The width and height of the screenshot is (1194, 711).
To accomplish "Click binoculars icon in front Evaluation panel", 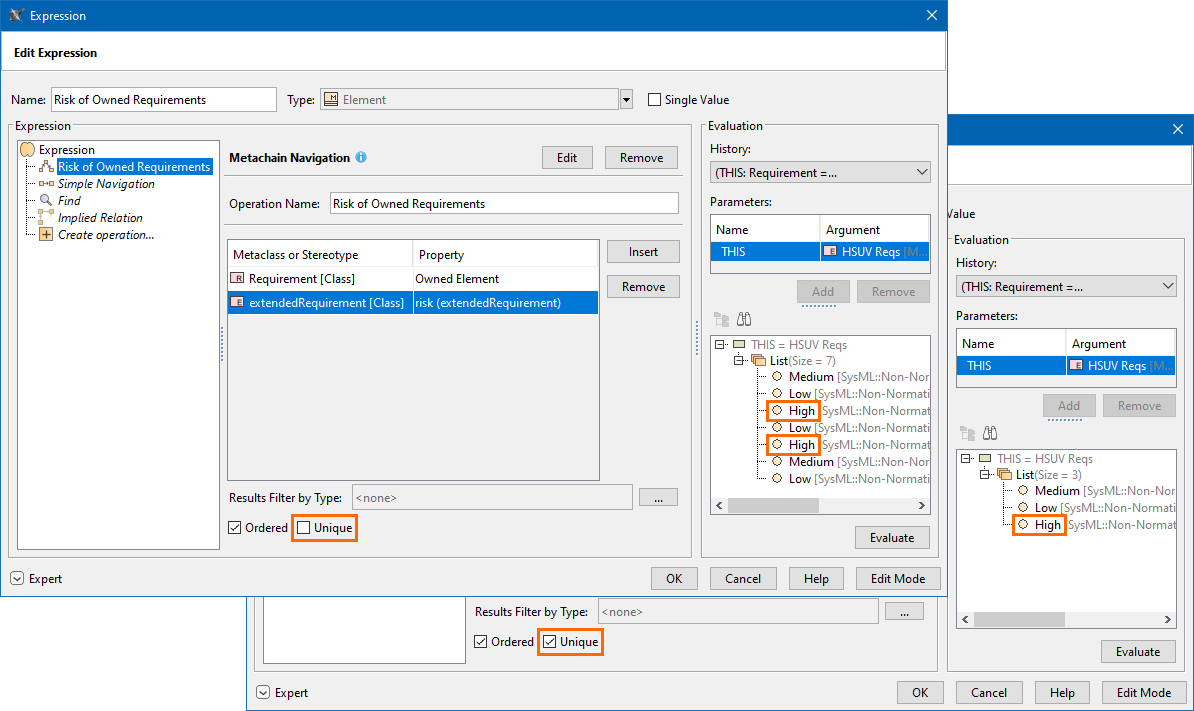I will tap(744, 320).
